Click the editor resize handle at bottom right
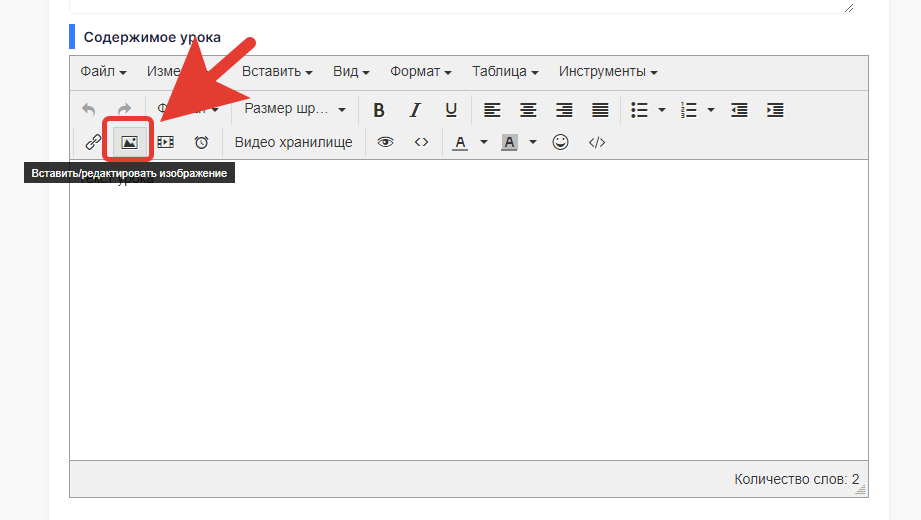 [861, 489]
